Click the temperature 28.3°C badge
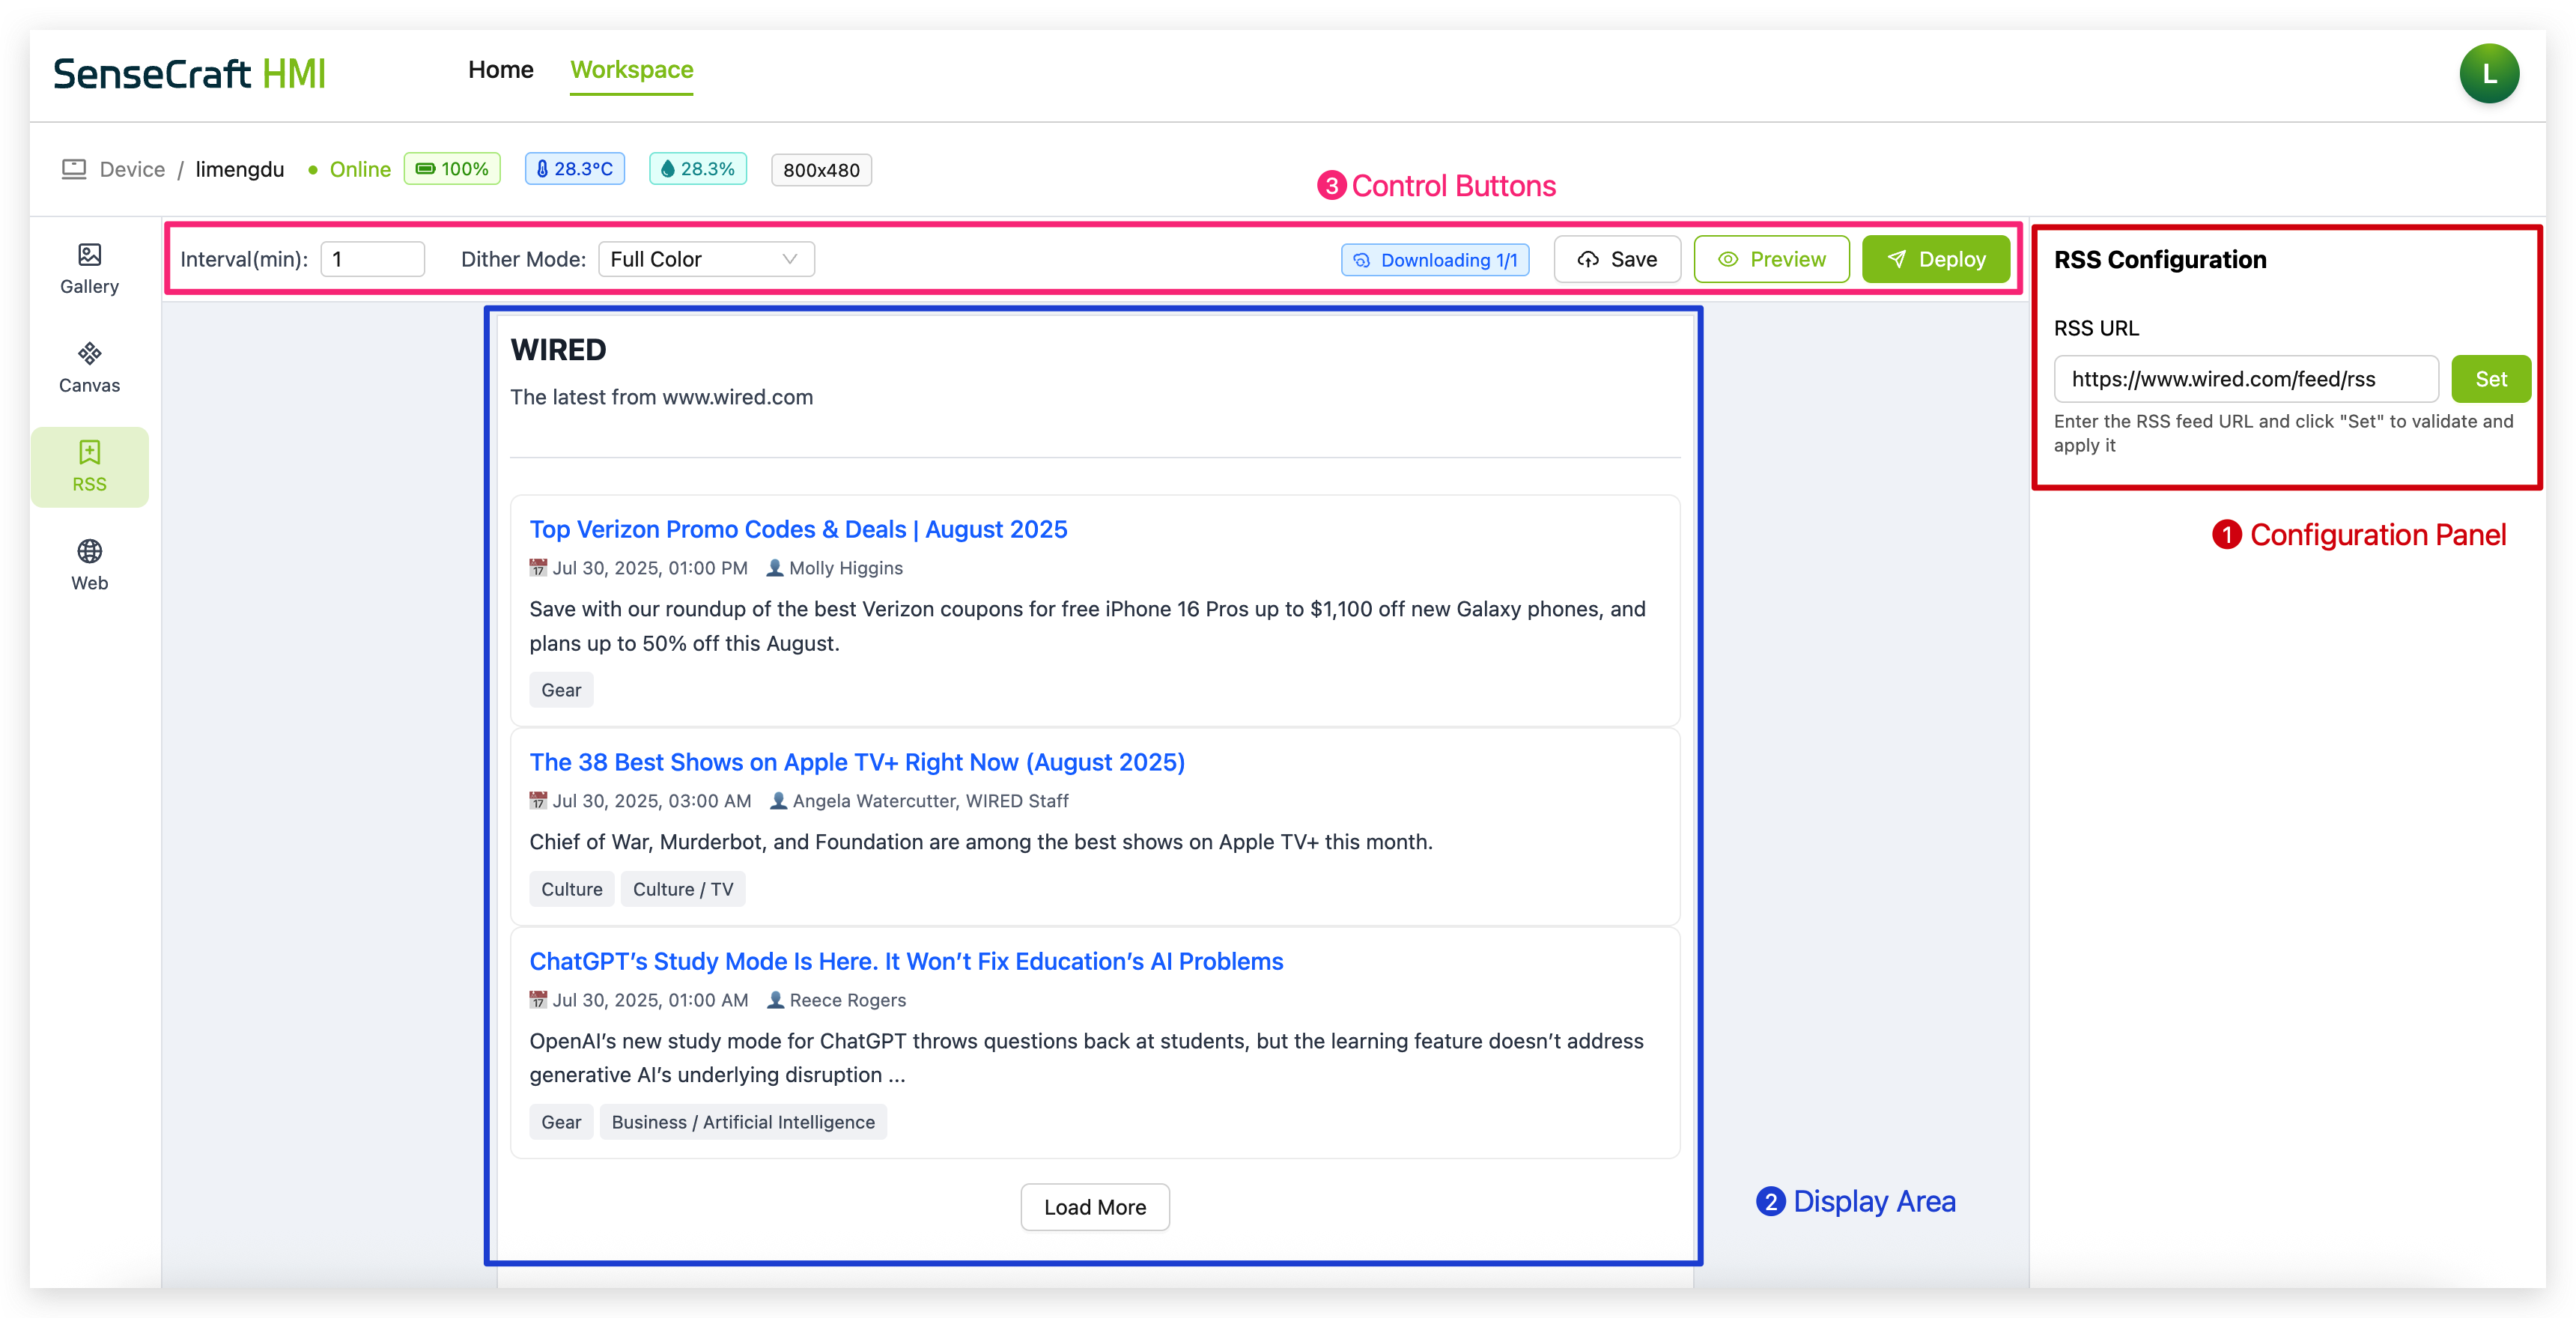Image resolution: width=2576 pixels, height=1318 pixels. [575, 169]
